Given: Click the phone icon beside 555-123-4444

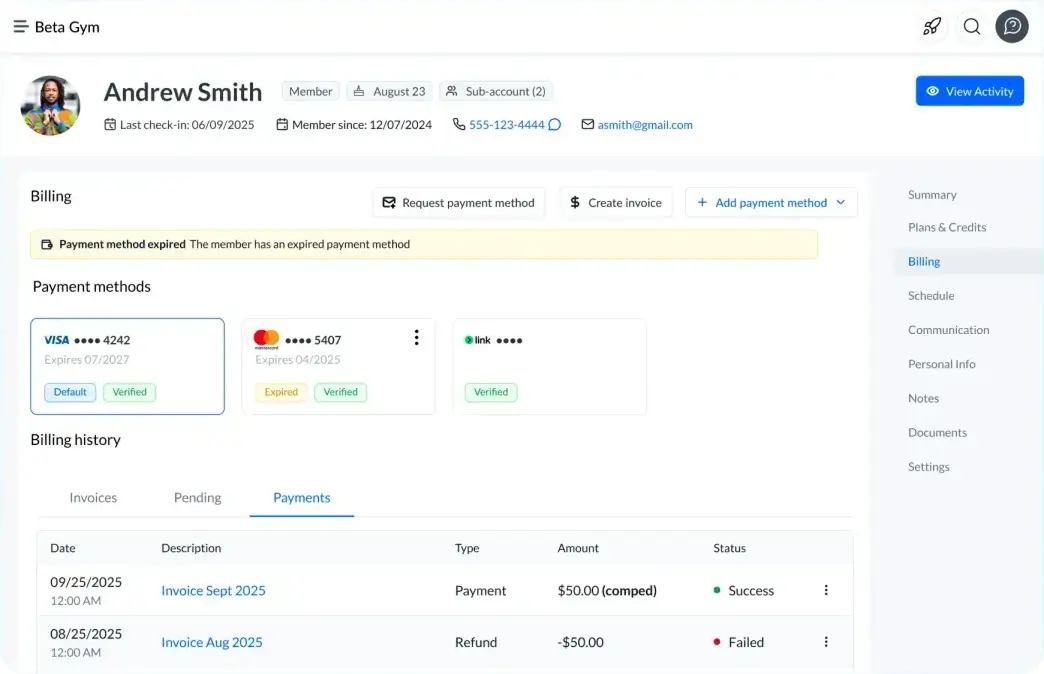Looking at the screenshot, I should [x=457, y=124].
